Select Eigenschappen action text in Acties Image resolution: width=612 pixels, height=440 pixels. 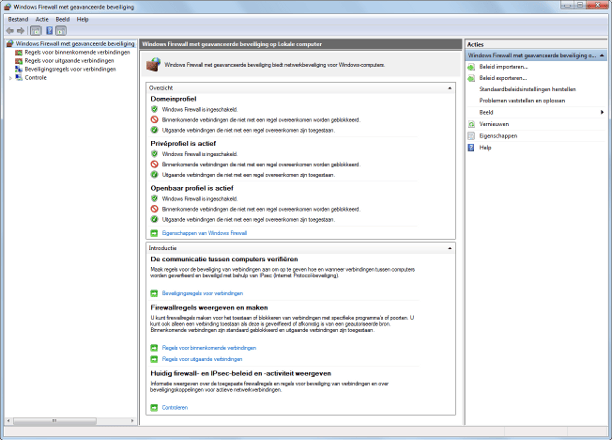coord(498,136)
